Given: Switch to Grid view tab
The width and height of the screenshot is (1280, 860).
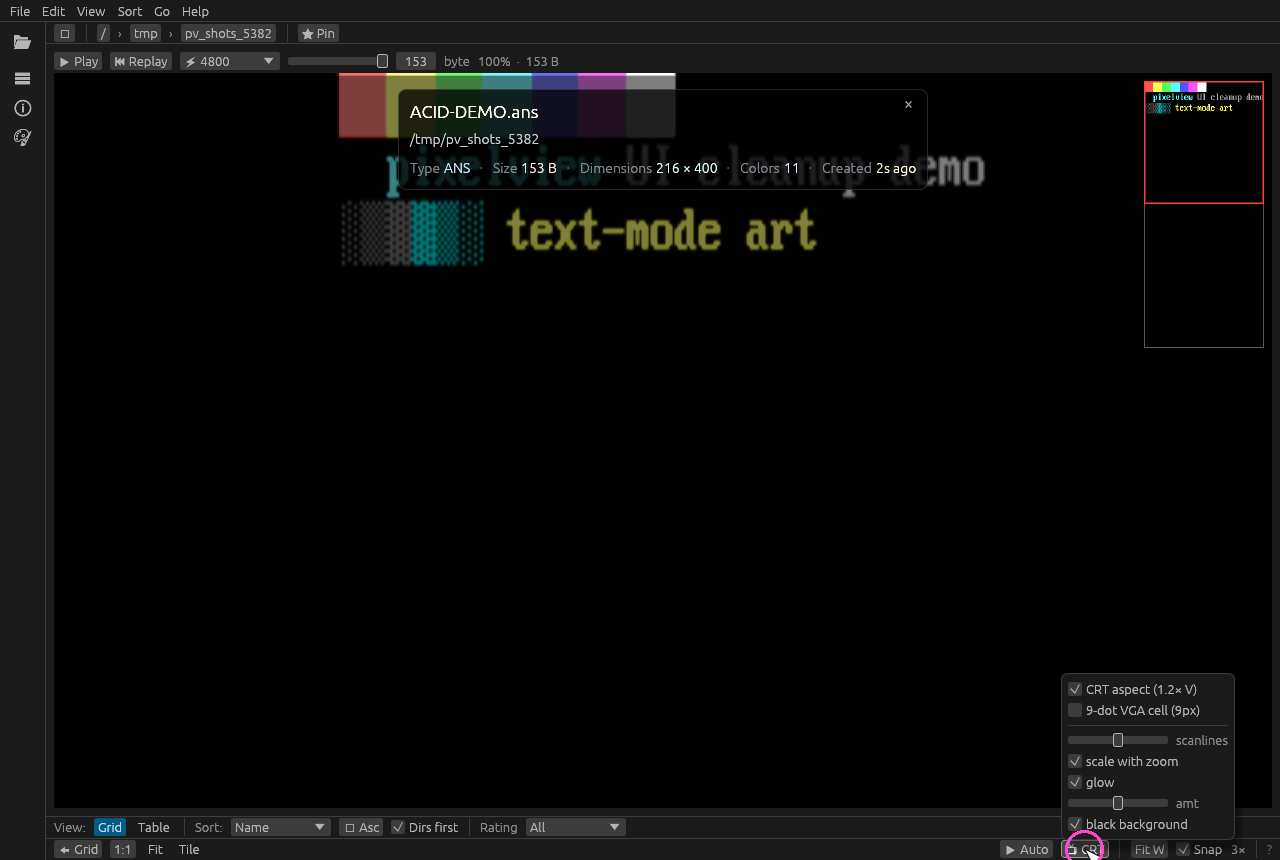Looking at the screenshot, I should point(110,827).
